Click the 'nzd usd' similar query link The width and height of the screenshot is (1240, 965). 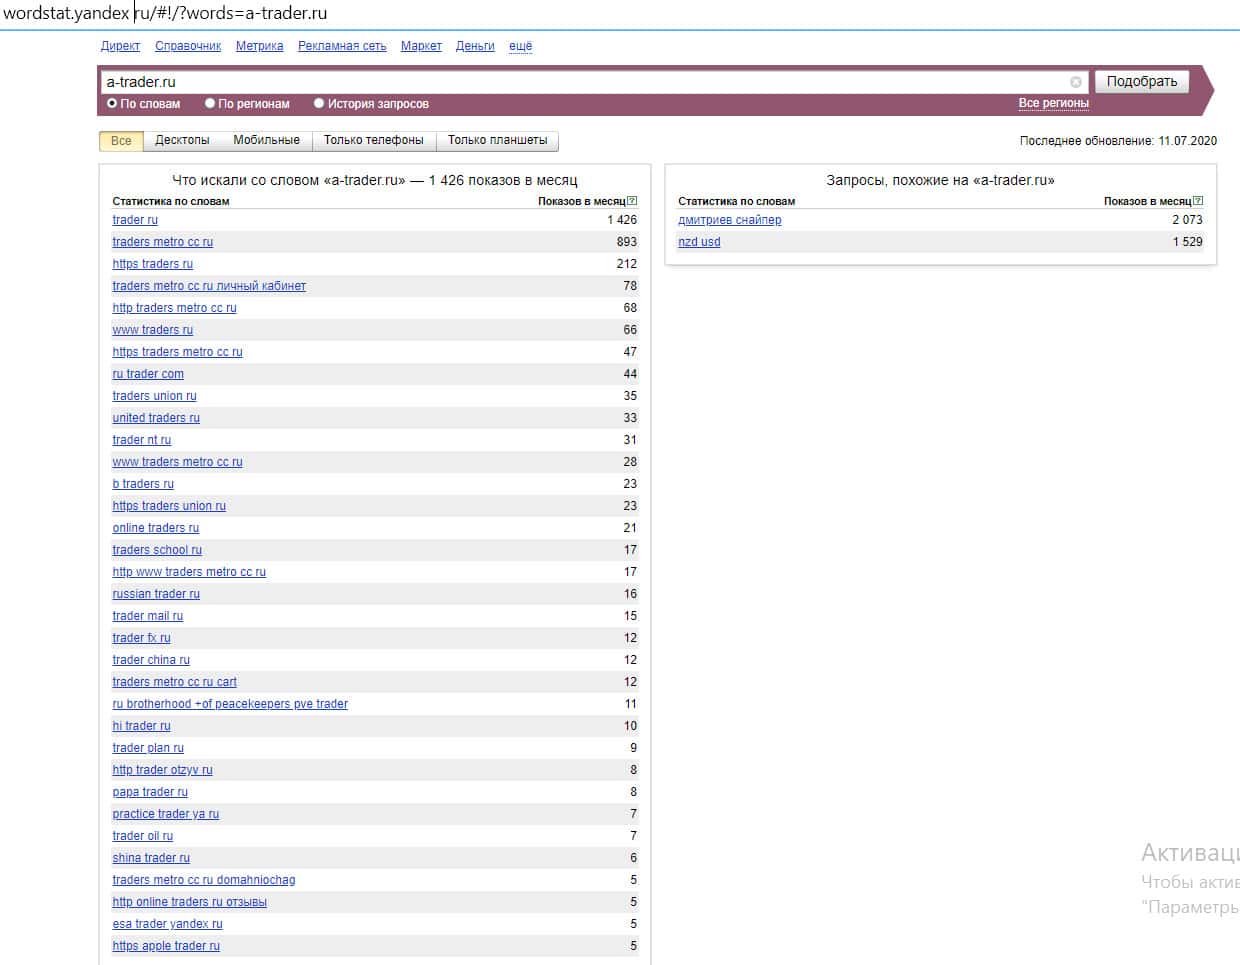[x=699, y=242]
